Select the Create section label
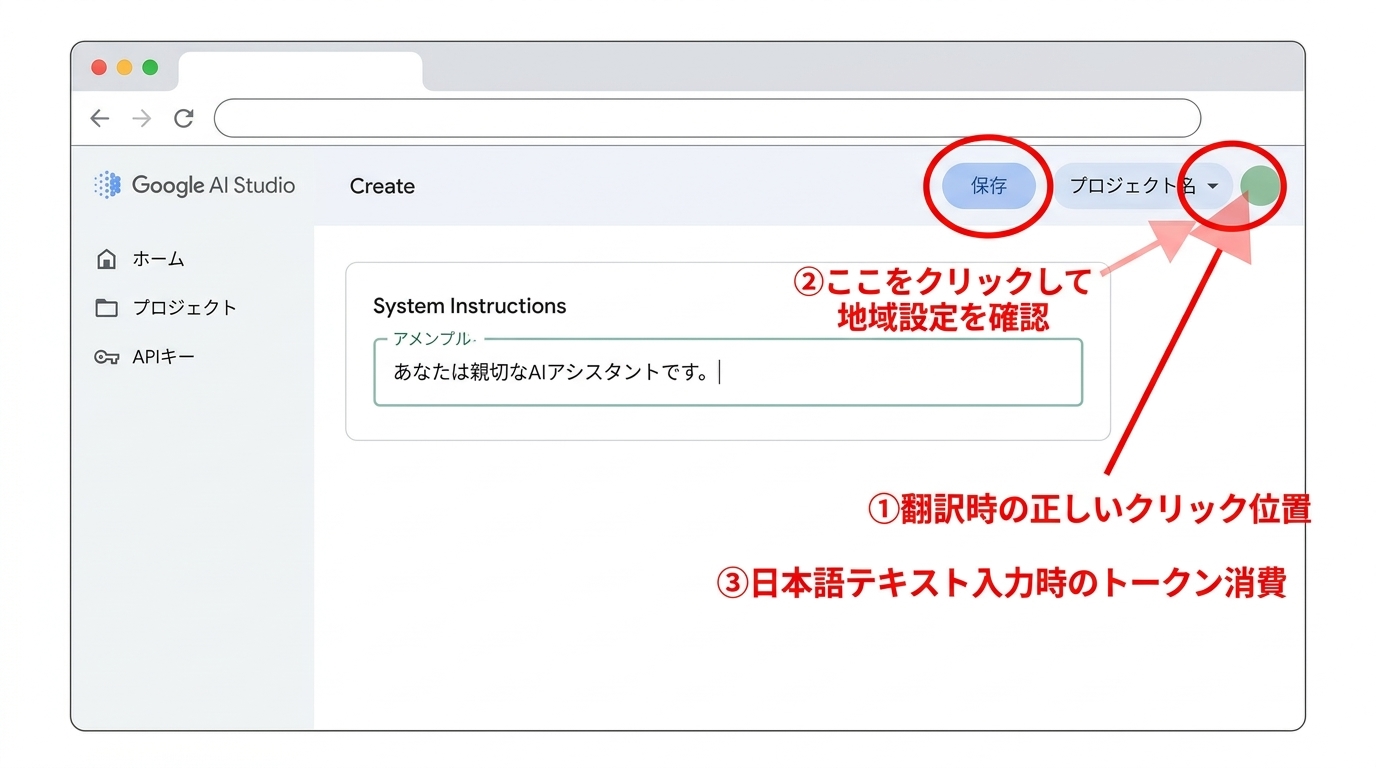This screenshot has width=1376, height=768. [381, 186]
